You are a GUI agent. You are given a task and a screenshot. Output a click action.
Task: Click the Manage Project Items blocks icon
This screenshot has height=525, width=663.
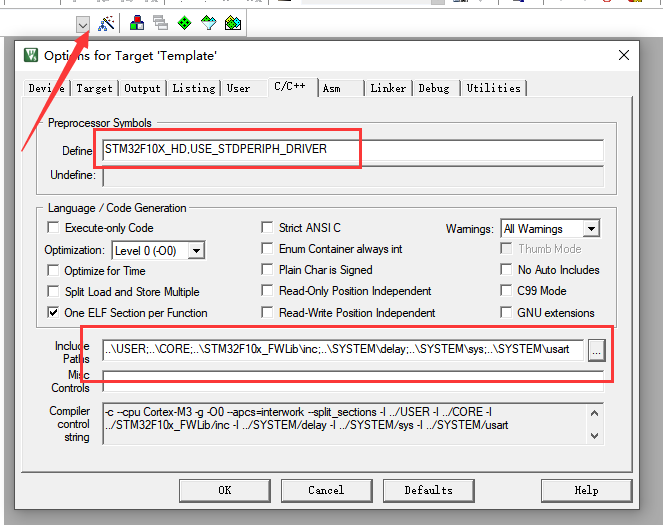tap(137, 23)
